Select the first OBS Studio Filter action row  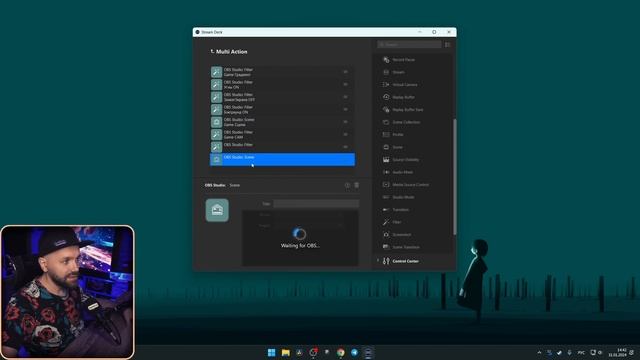[x=282, y=72]
